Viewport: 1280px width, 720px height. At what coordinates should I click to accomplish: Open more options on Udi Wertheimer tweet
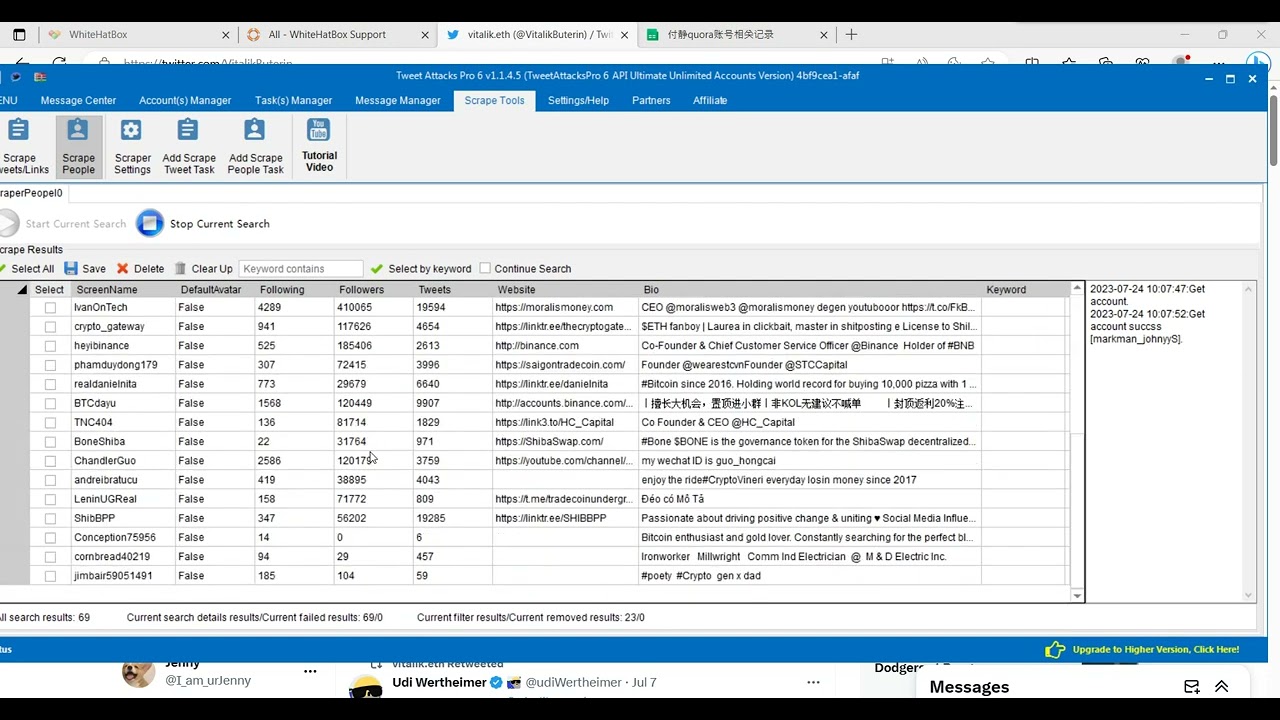(814, 683)
